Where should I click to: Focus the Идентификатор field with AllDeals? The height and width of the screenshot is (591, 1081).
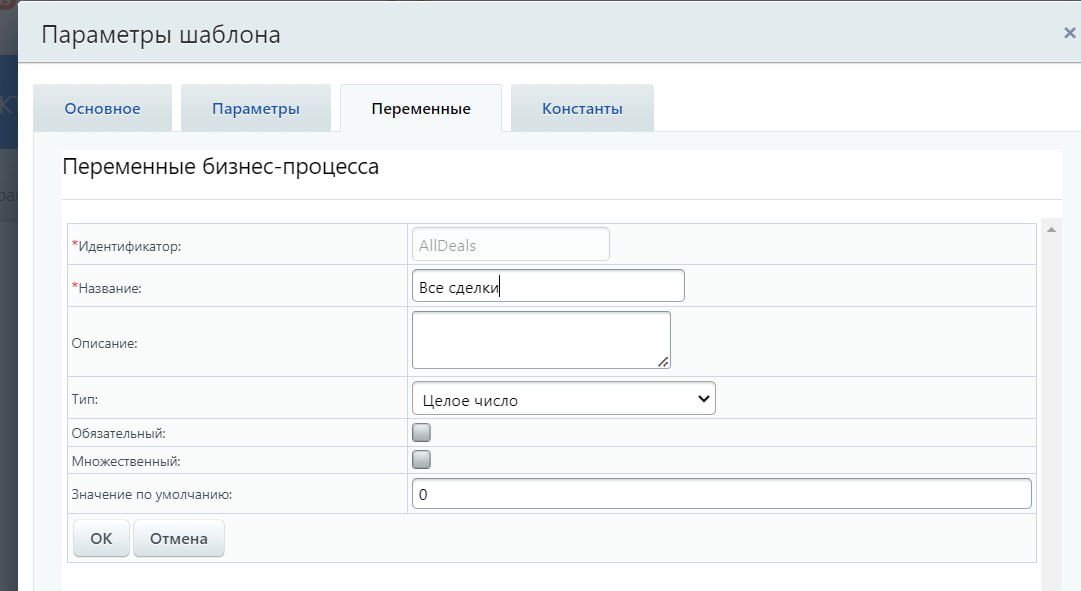pyautogui.click(x=510, y=245)
